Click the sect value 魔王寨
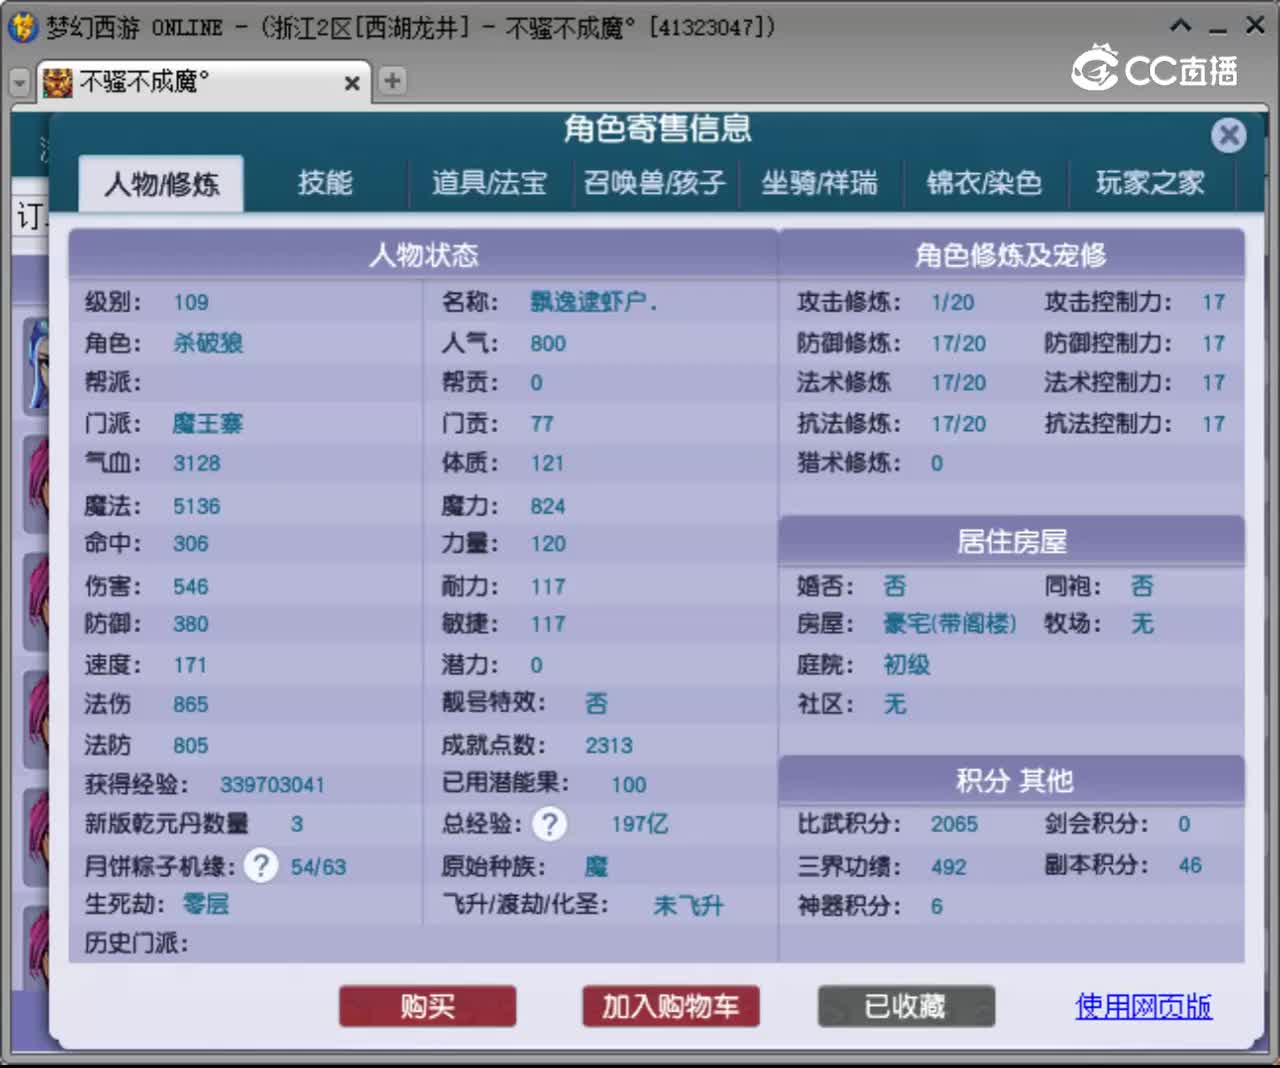Image resolution: width=1280 pixels, height=1068 pixels. [208, 423]
